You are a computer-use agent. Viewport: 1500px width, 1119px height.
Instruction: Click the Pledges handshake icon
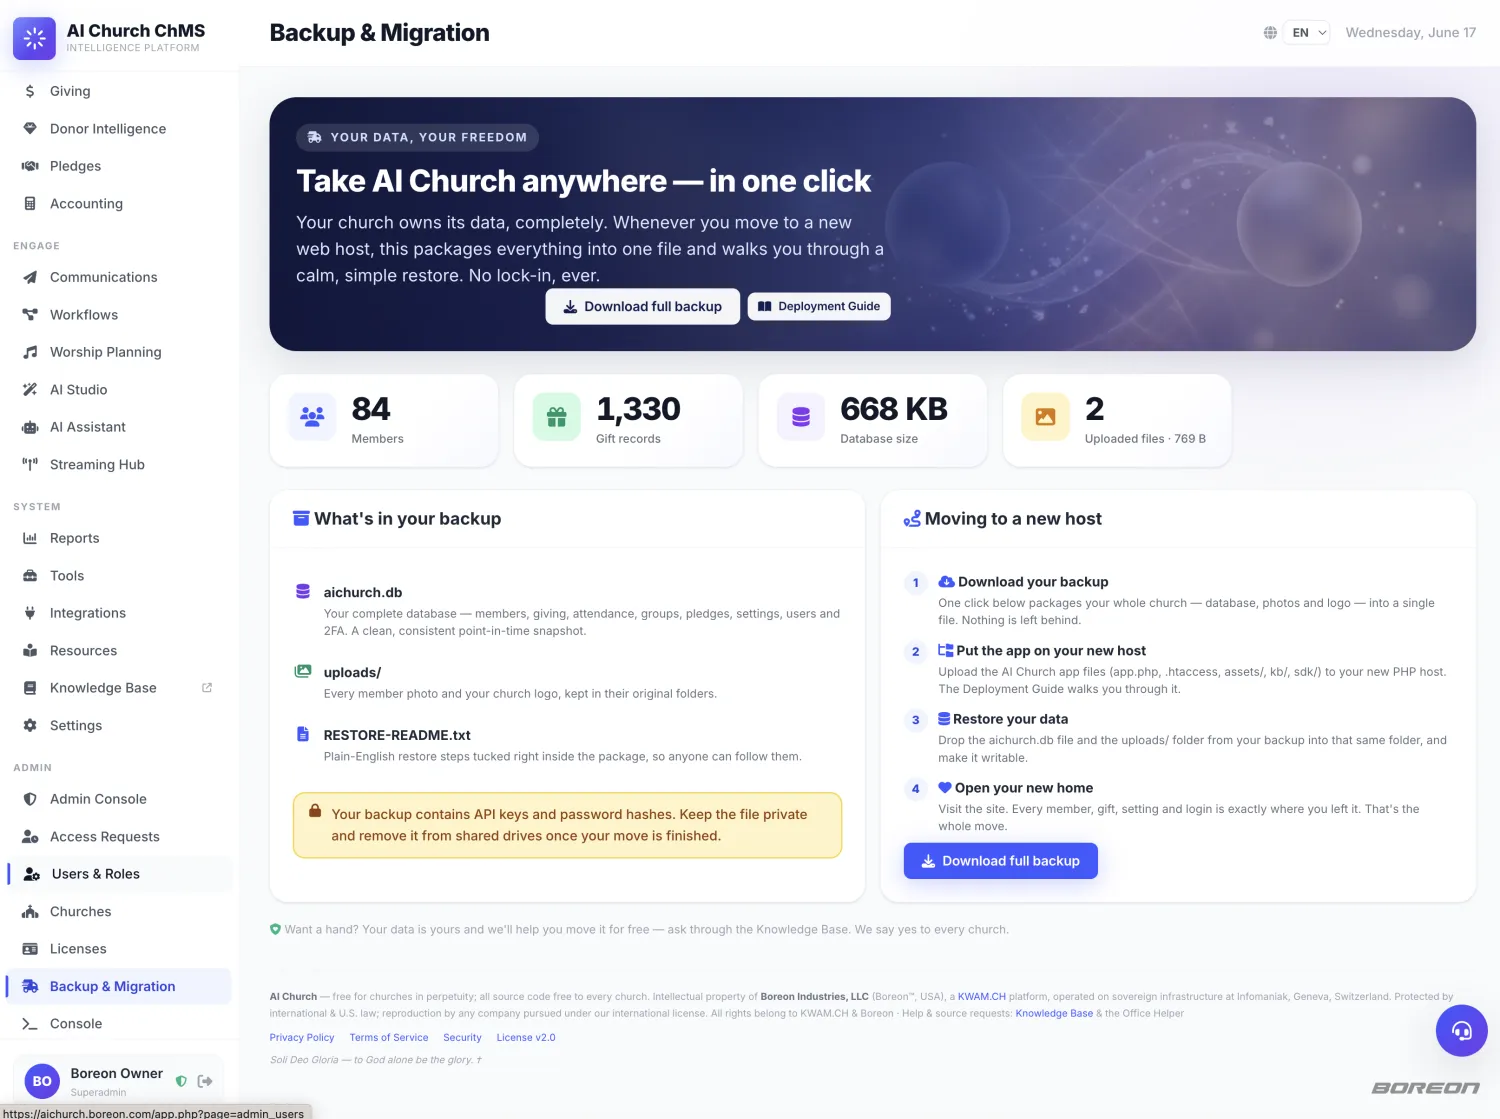click(30, 166)
